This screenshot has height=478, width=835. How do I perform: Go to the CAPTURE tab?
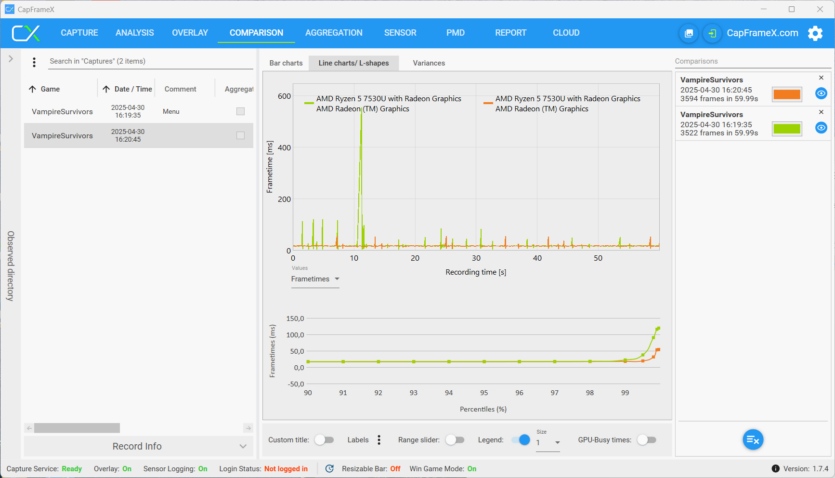tap(79, 33)
